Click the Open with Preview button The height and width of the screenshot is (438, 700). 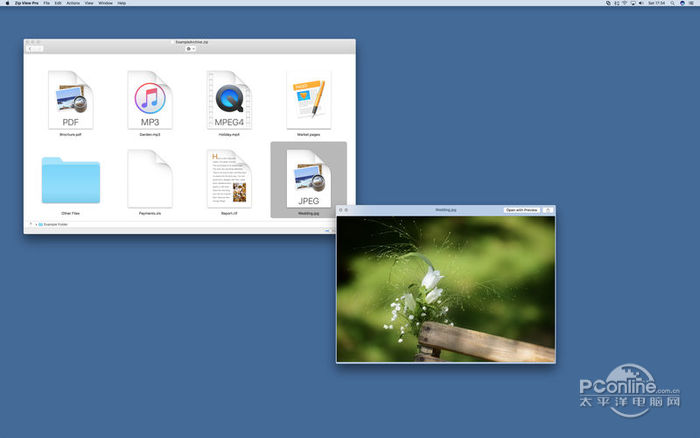pos(521,210)
